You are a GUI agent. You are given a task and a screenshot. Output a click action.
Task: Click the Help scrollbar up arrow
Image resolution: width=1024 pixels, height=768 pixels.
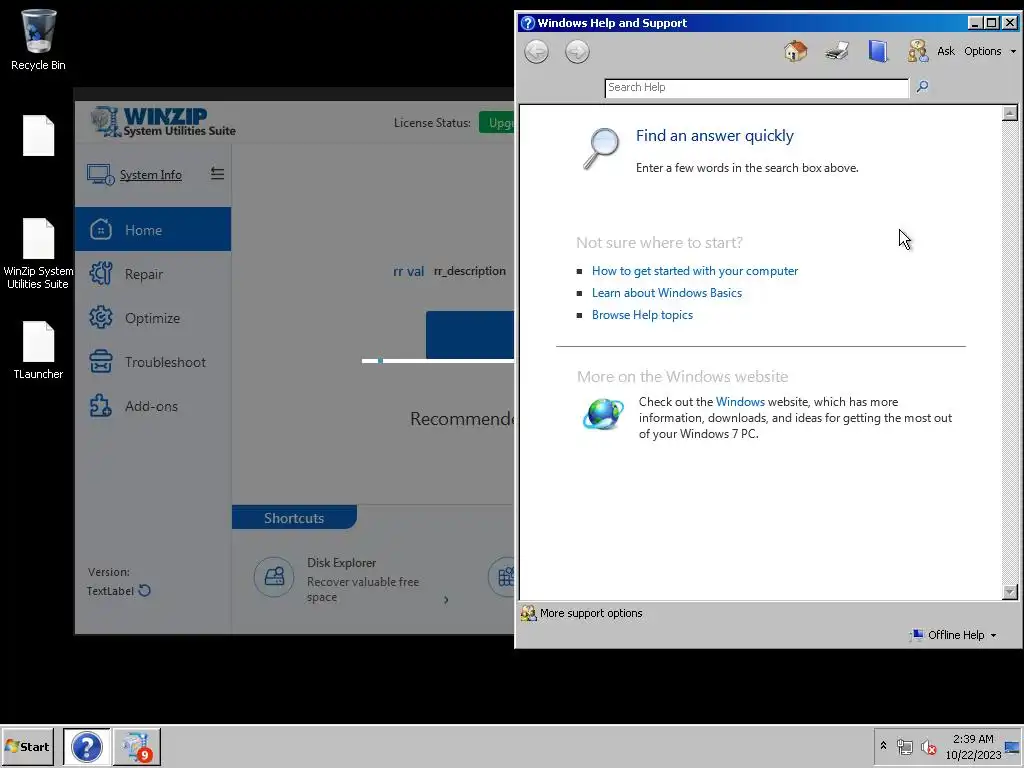1010,113
